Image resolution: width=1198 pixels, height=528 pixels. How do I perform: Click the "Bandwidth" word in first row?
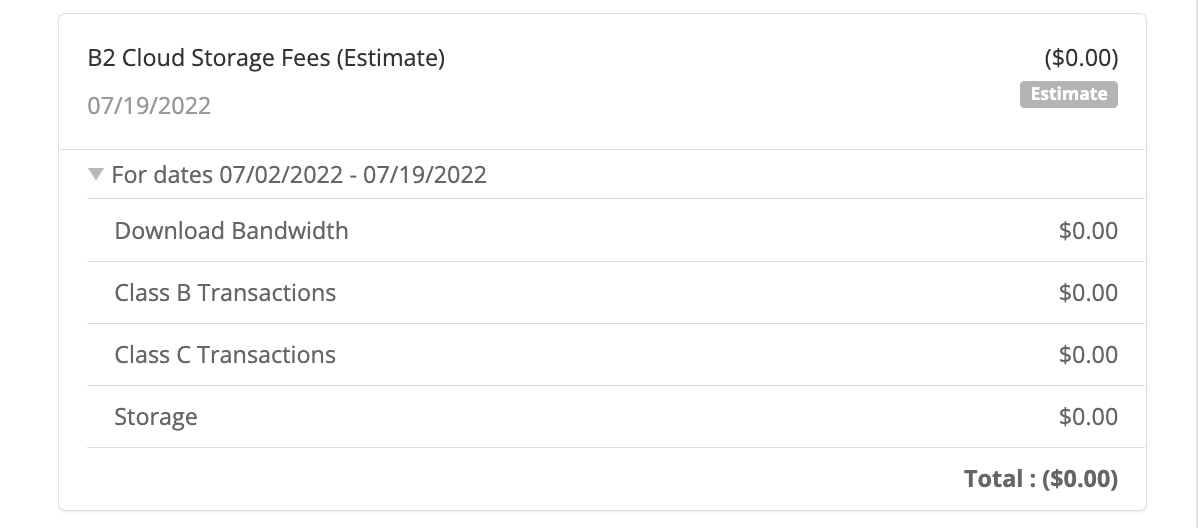point(290,231)
